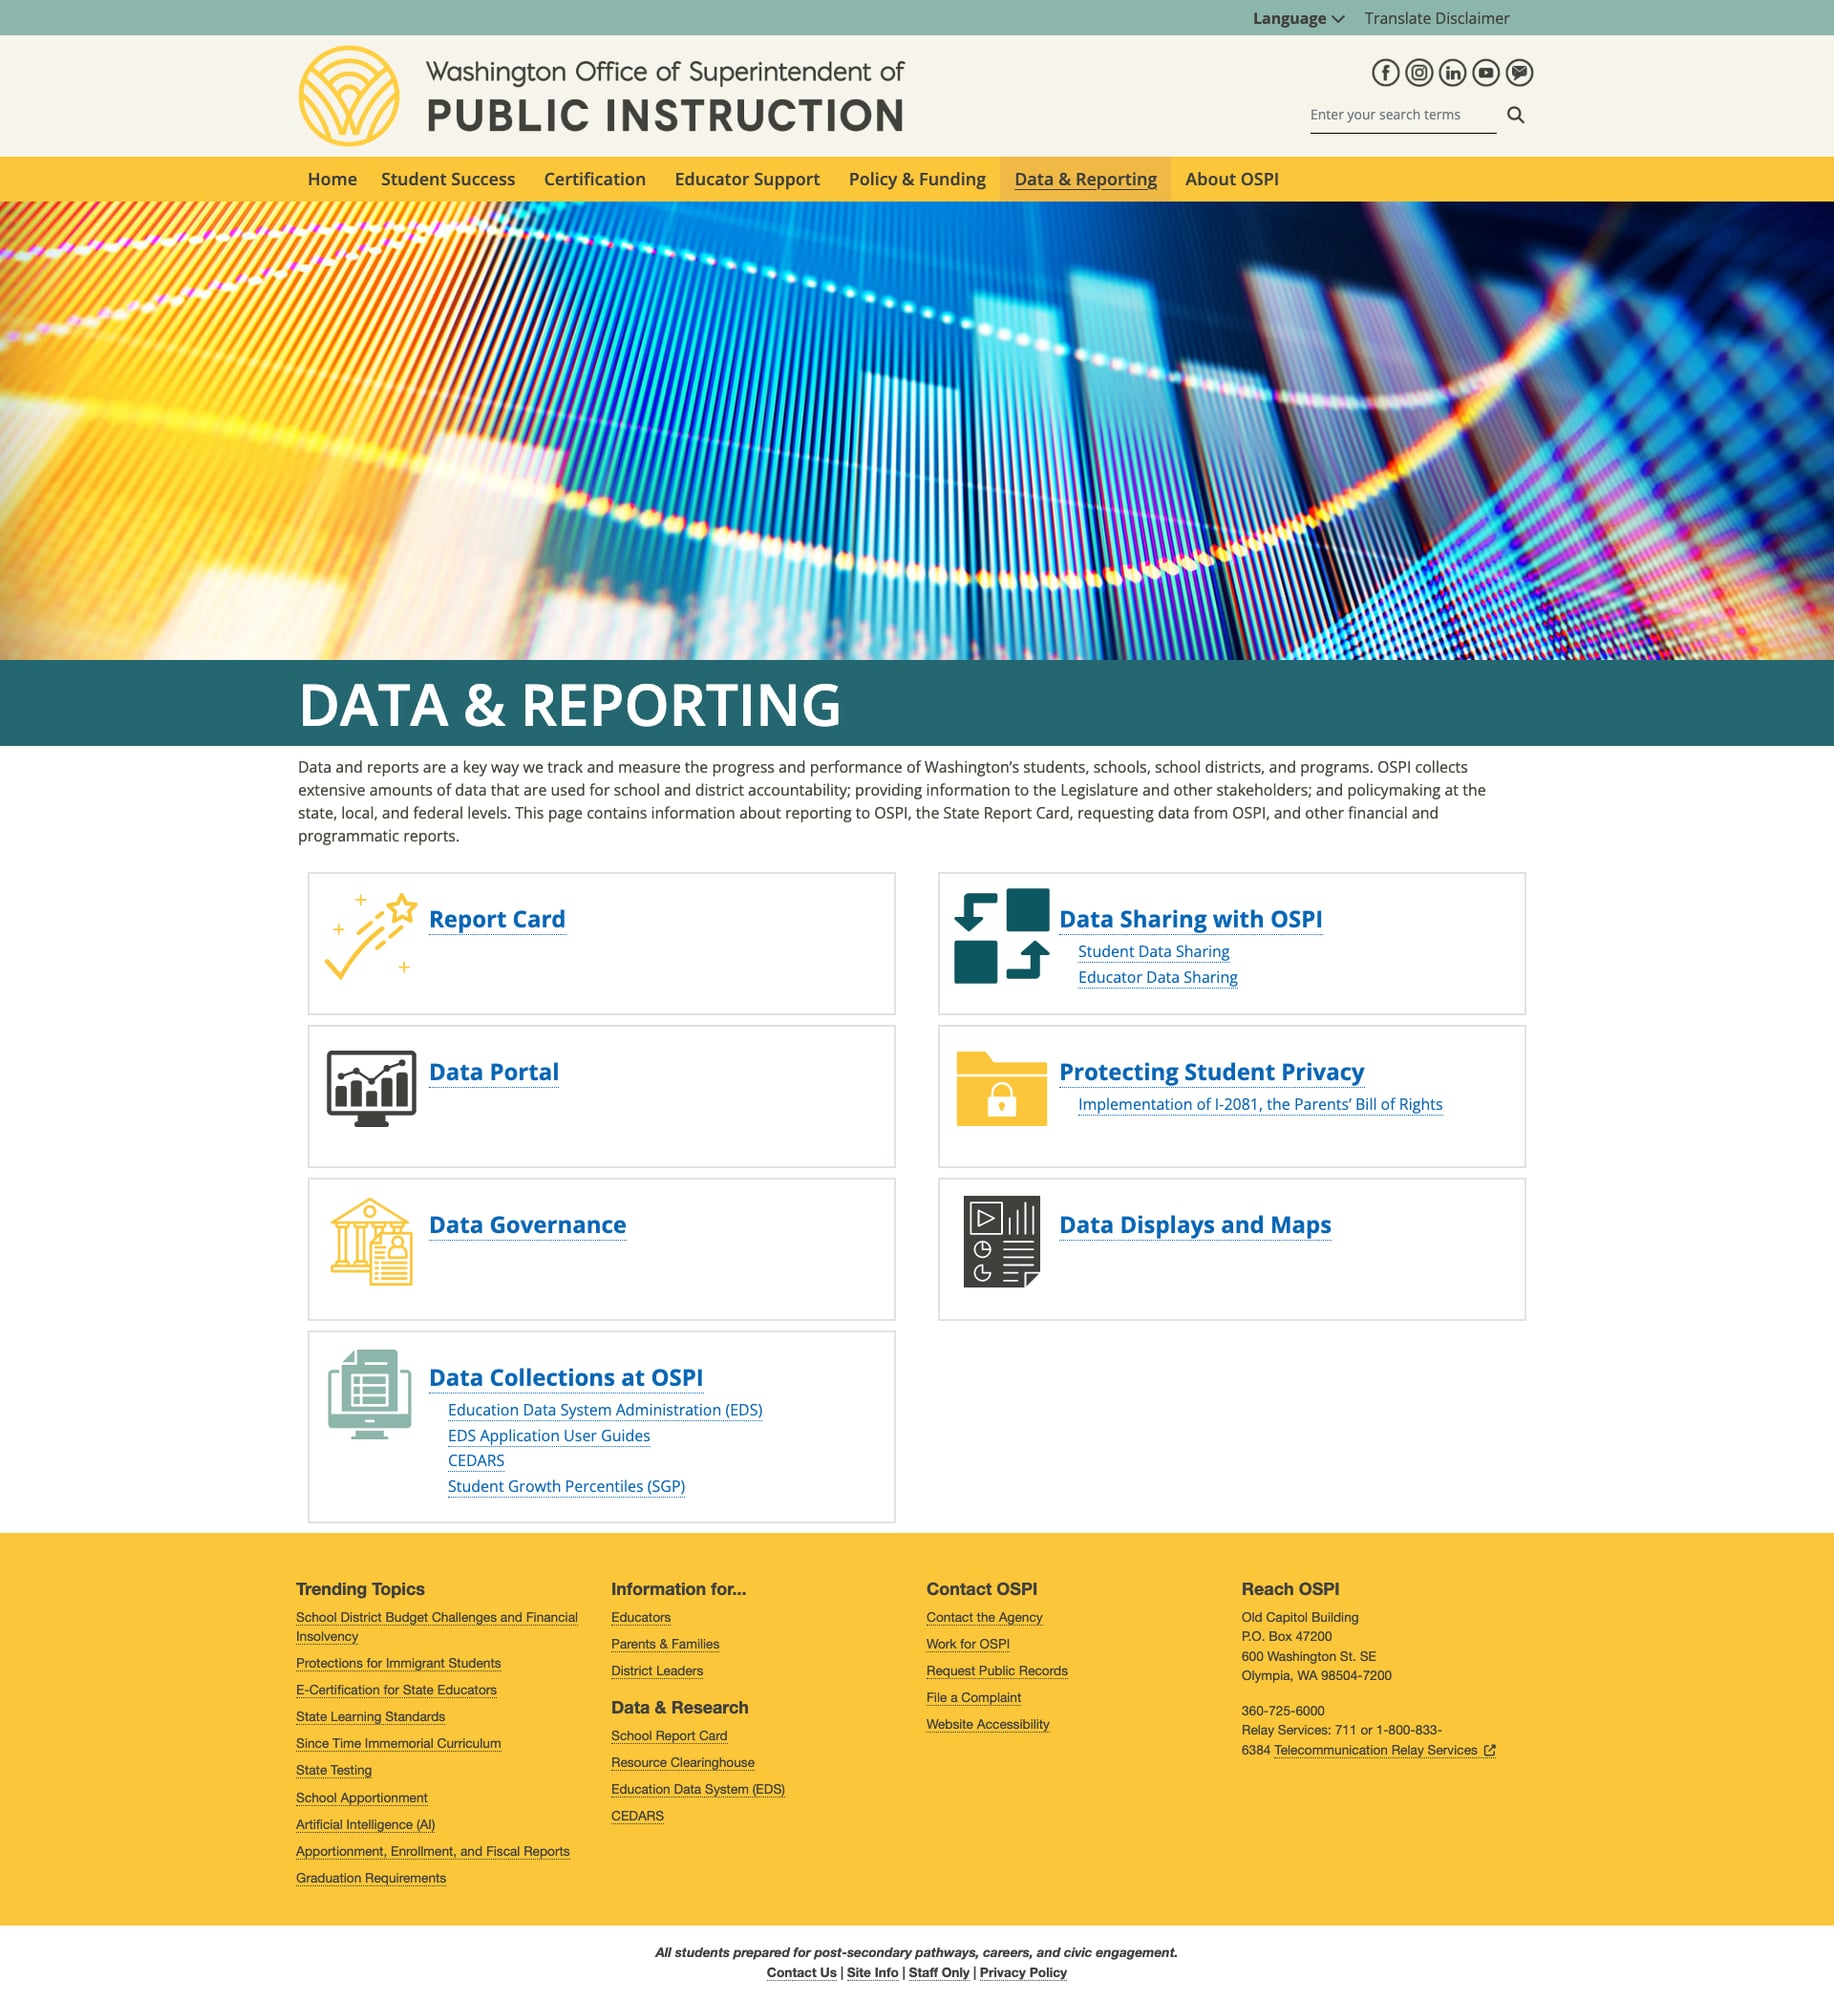This screenshot has height=2000, width=1834.
Task: Open the Work for OSPI link
Action: [968, 1644]
